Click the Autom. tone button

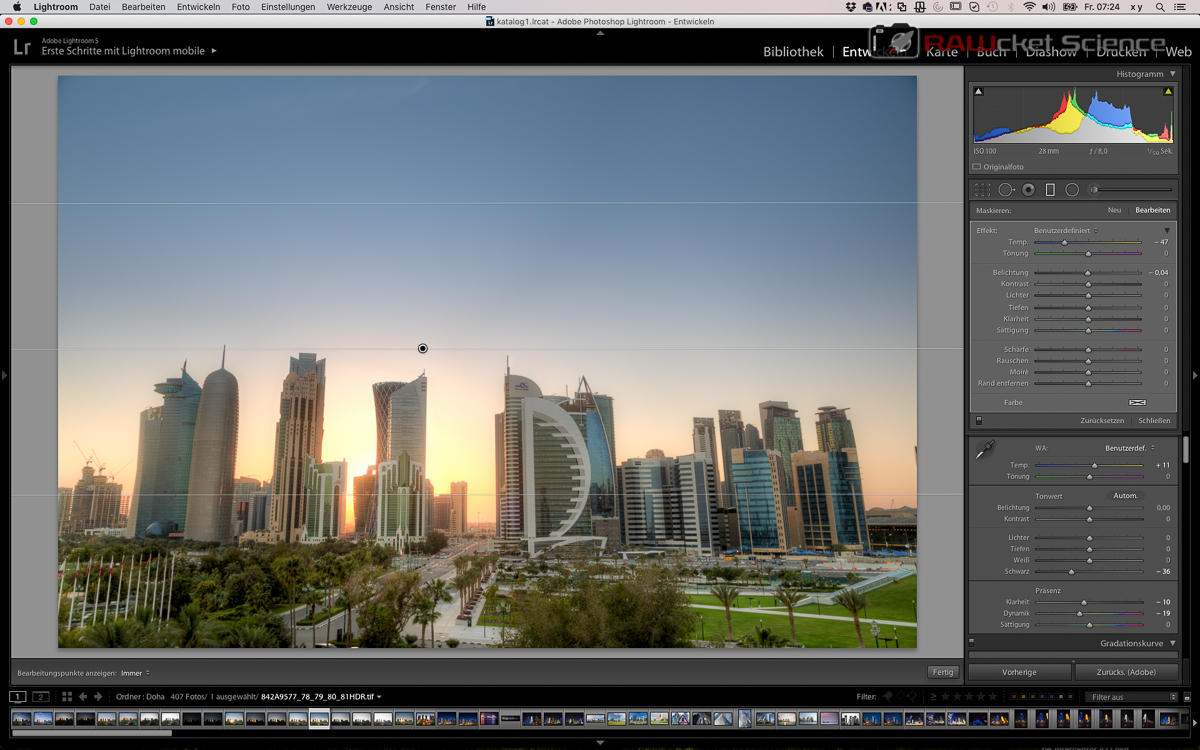pyautogui.click(x=1126, y=496)
